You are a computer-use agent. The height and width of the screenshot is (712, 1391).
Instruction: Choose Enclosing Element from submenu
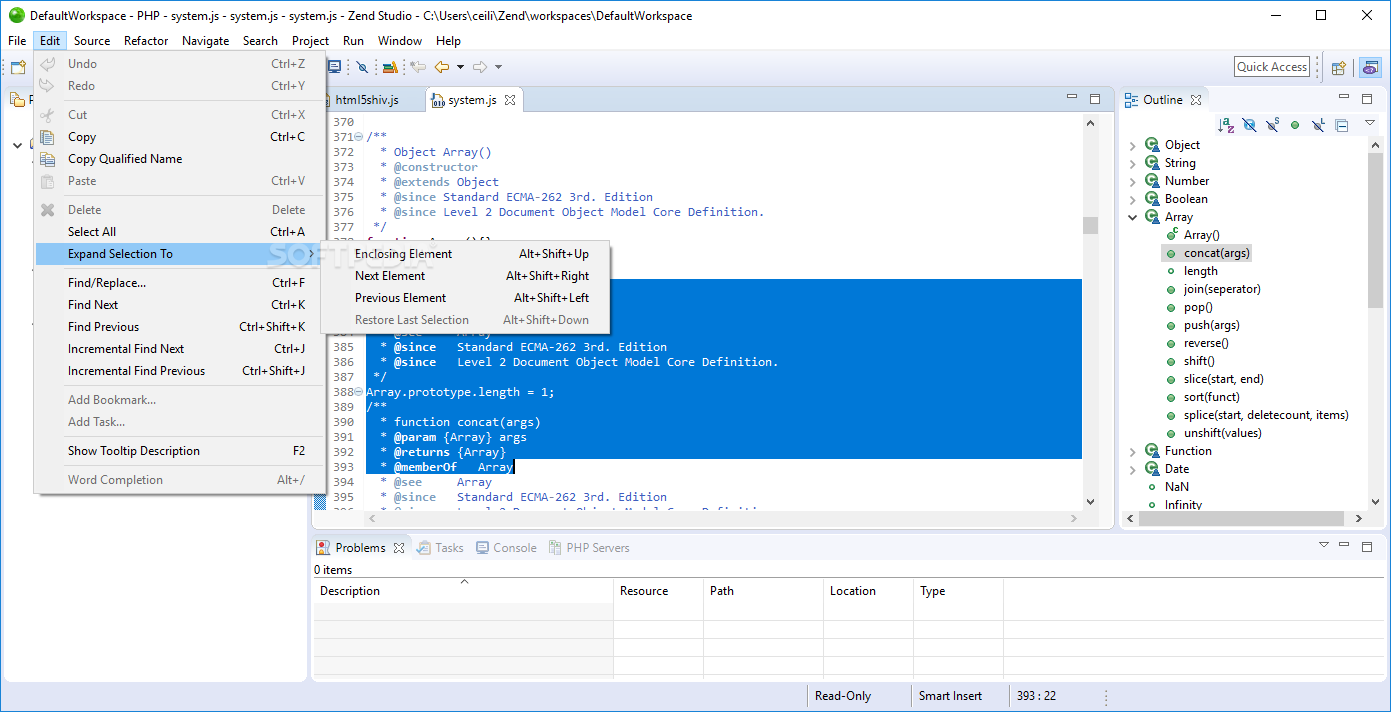coord(465,254)
